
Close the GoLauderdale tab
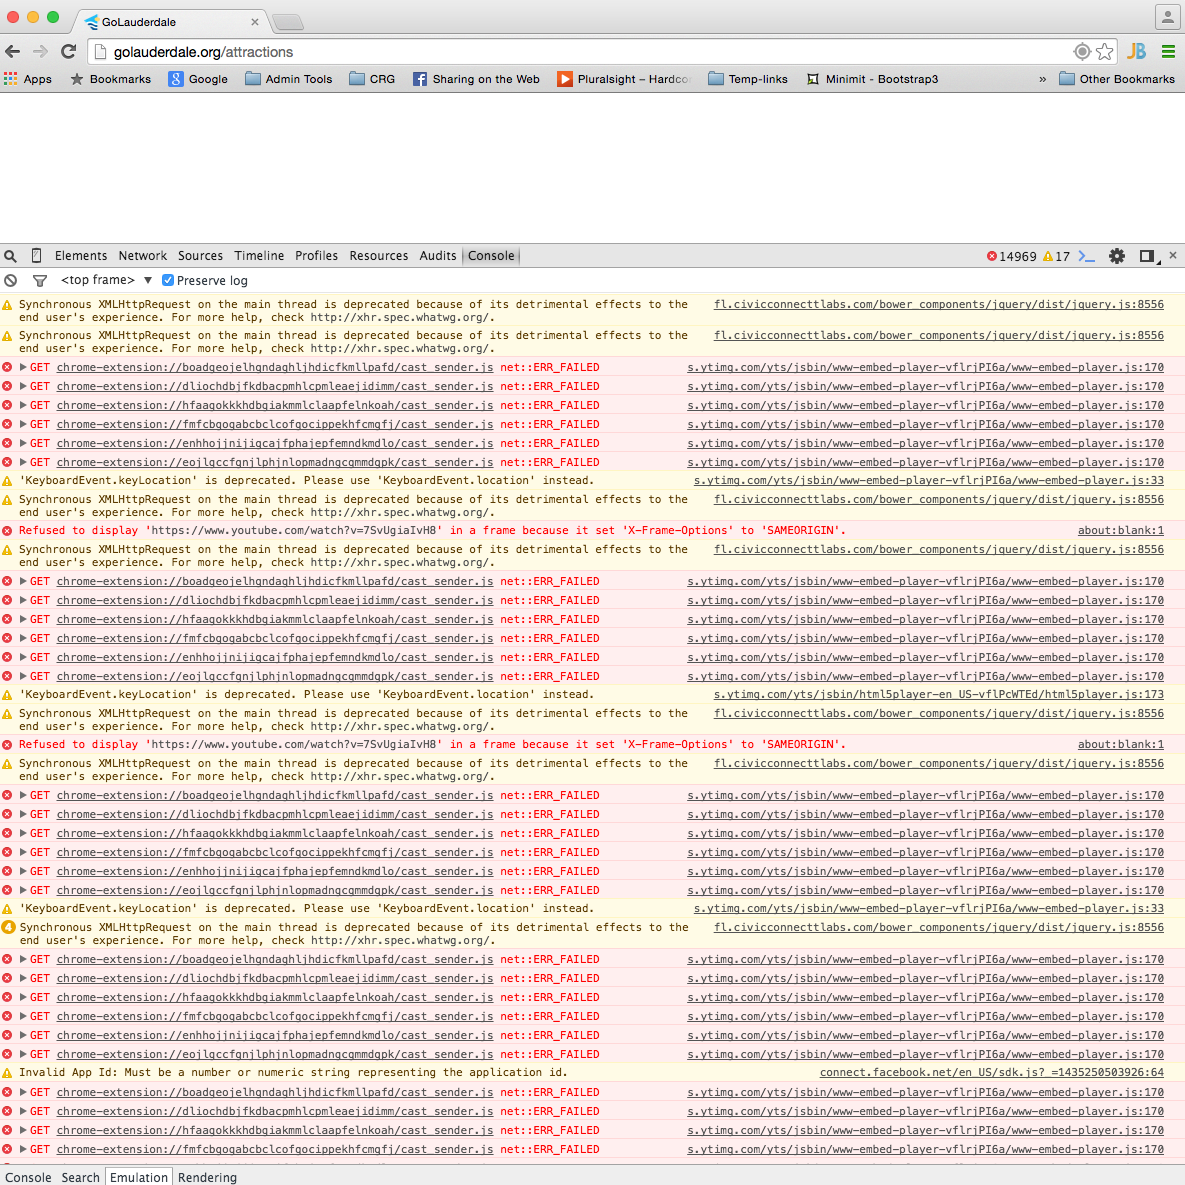255,22
